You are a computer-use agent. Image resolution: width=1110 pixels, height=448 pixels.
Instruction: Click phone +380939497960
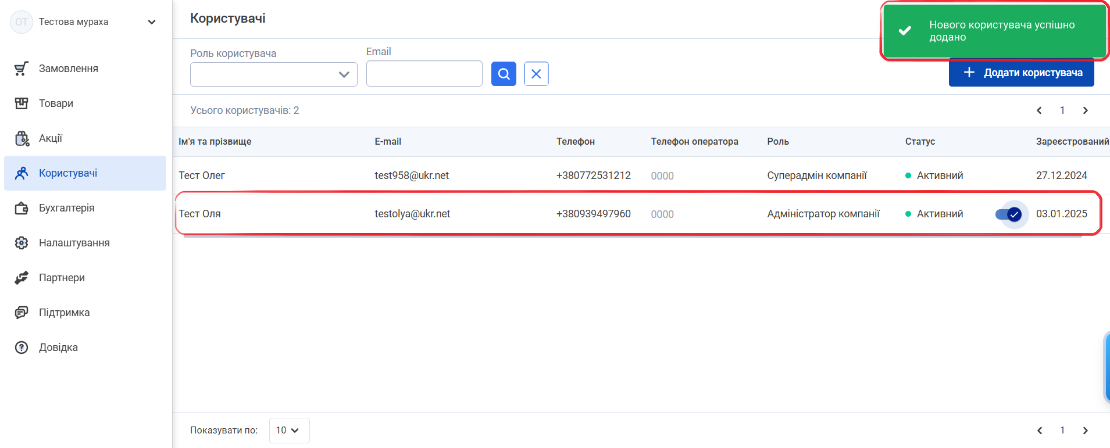coord(593,213)
